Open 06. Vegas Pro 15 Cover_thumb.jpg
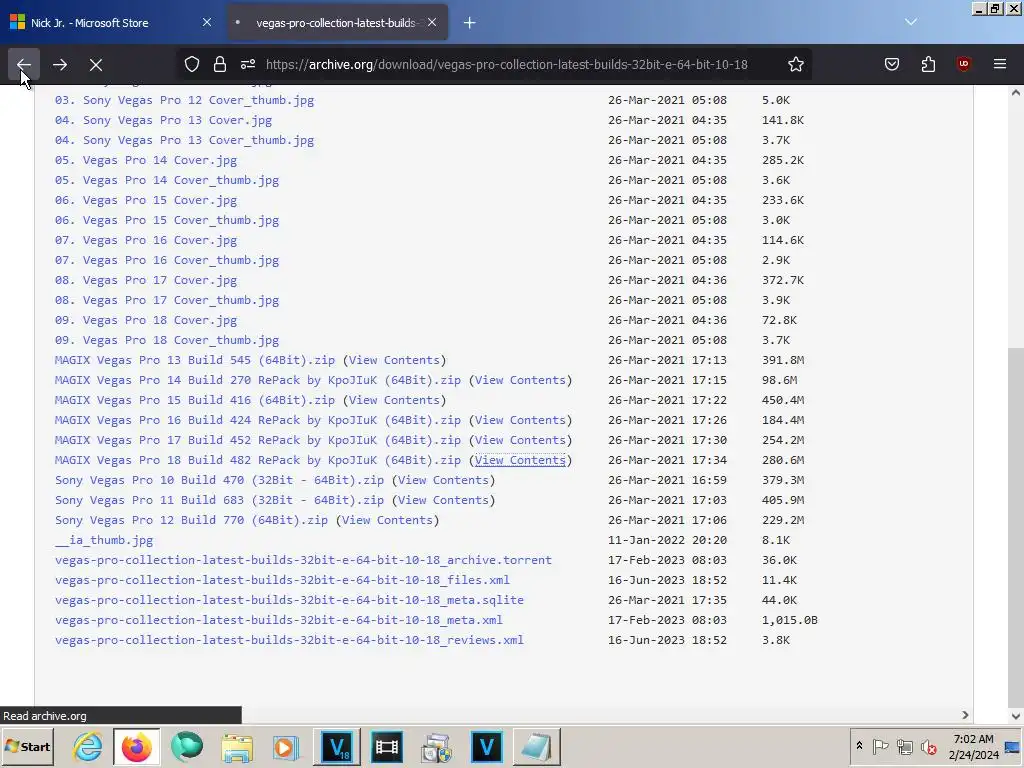 point(167,220)
